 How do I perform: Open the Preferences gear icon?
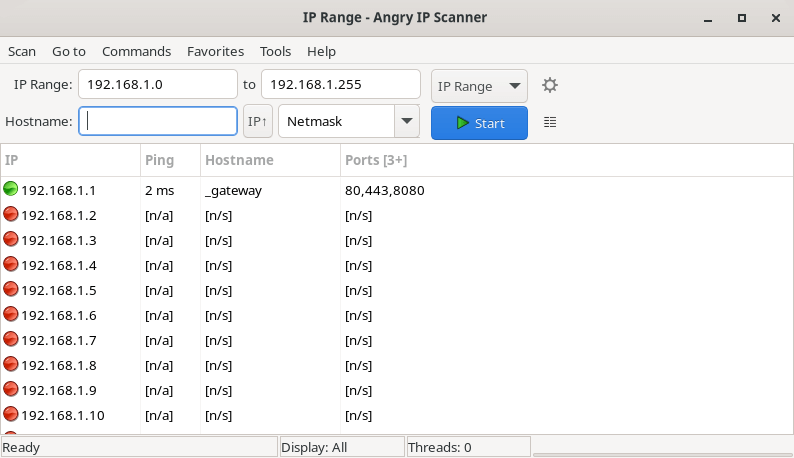549,85
